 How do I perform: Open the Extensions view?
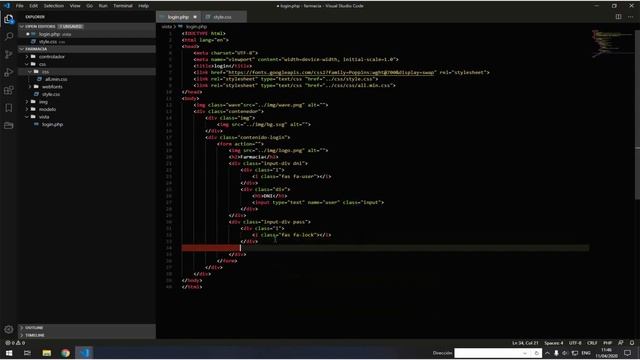(x=9, y=90)
